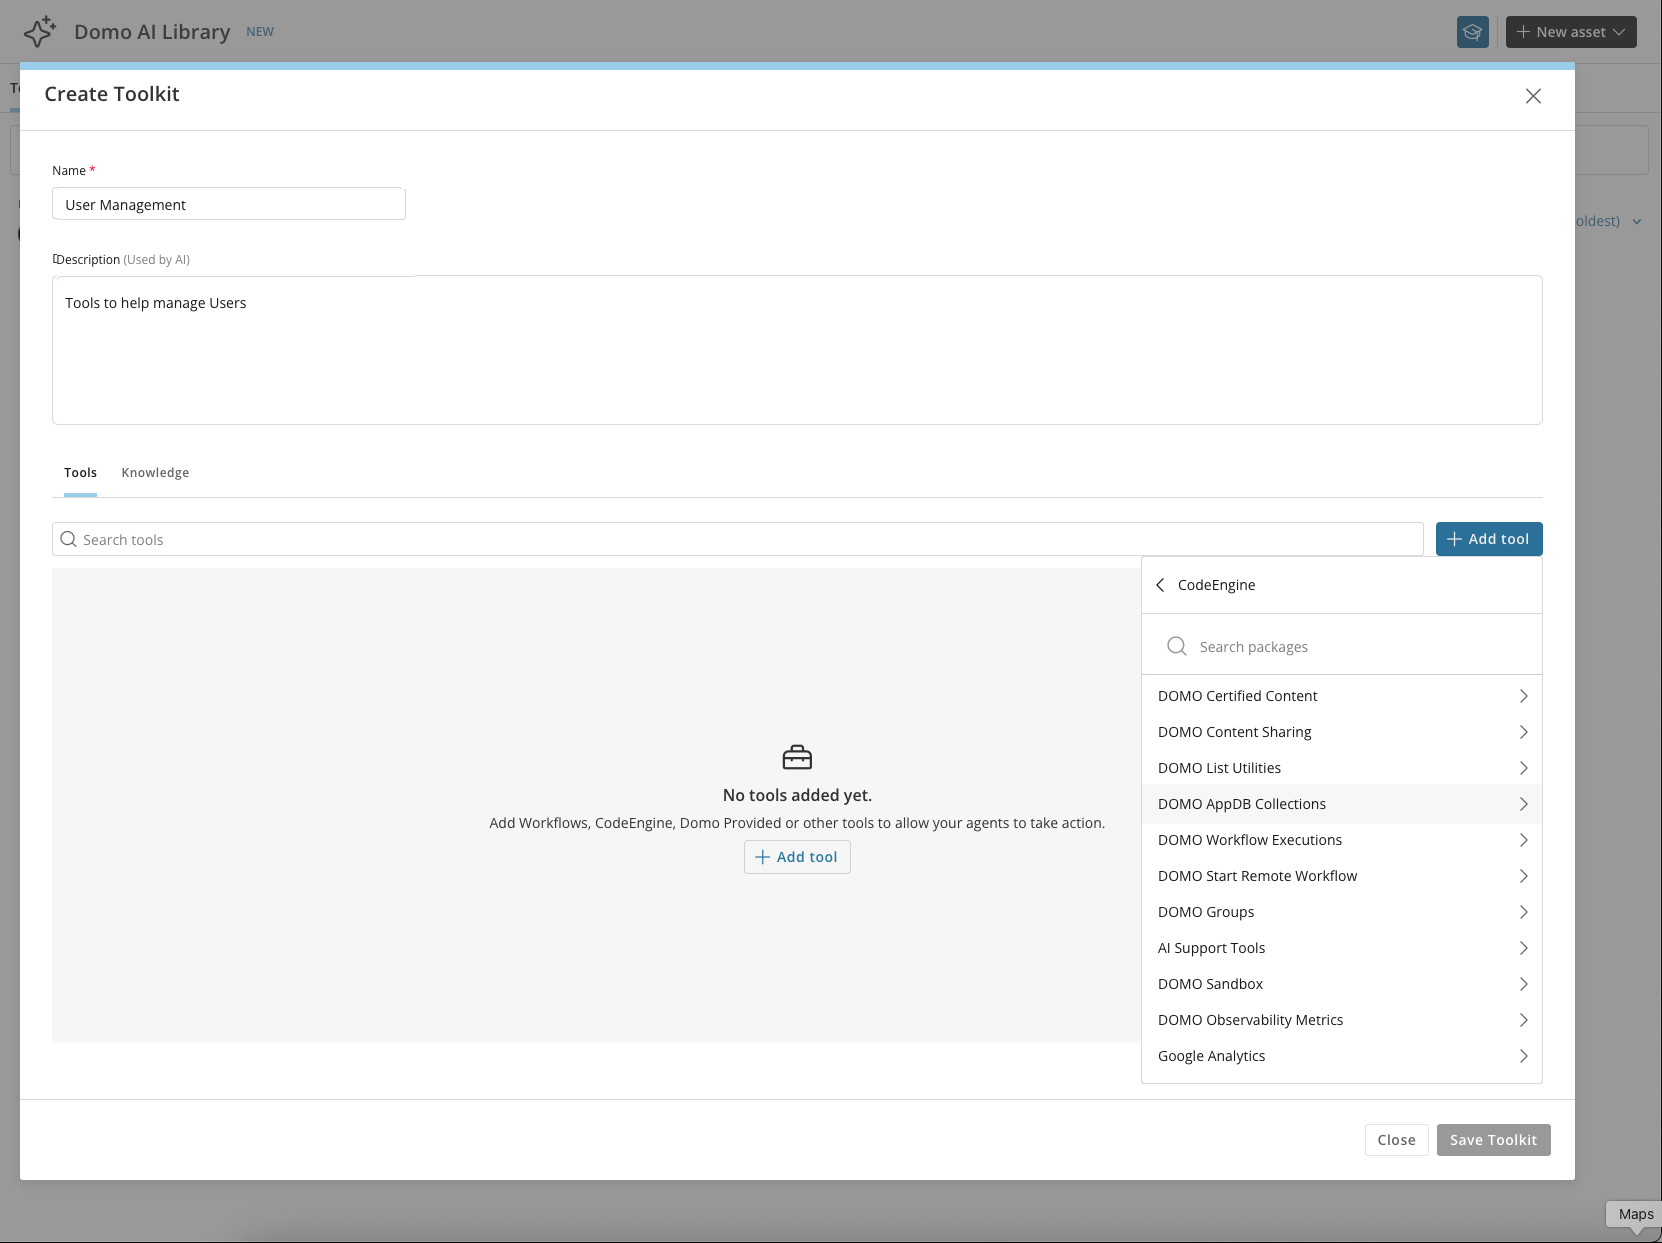Open the AI Support Tools package
Viewport: 1662px width, 1243px height.
click(x=1342, y=948)
